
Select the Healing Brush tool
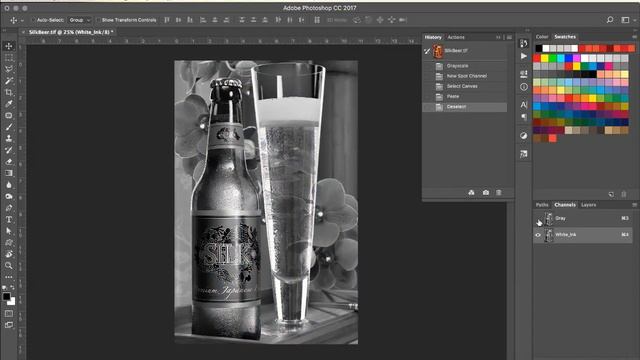click(x=9, y=116)
